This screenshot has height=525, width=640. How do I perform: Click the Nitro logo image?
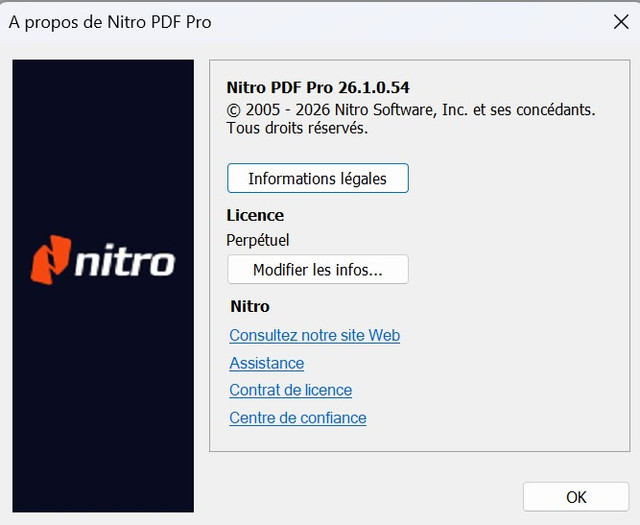[103, 260]
